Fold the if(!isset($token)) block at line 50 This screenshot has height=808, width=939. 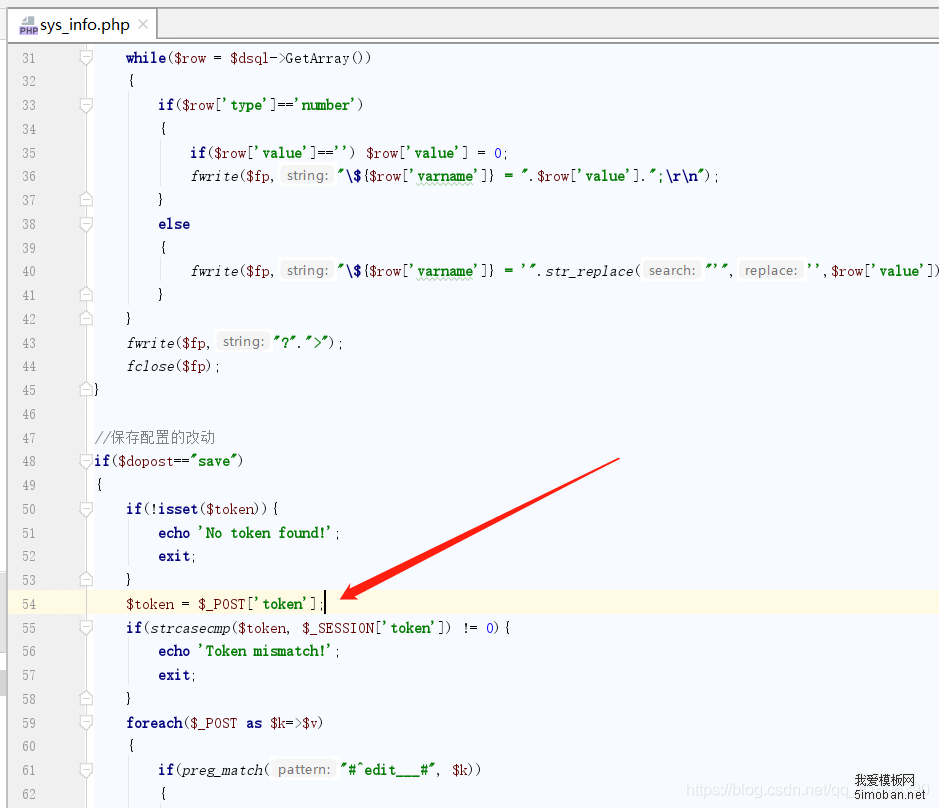click(x=87, y=509)
